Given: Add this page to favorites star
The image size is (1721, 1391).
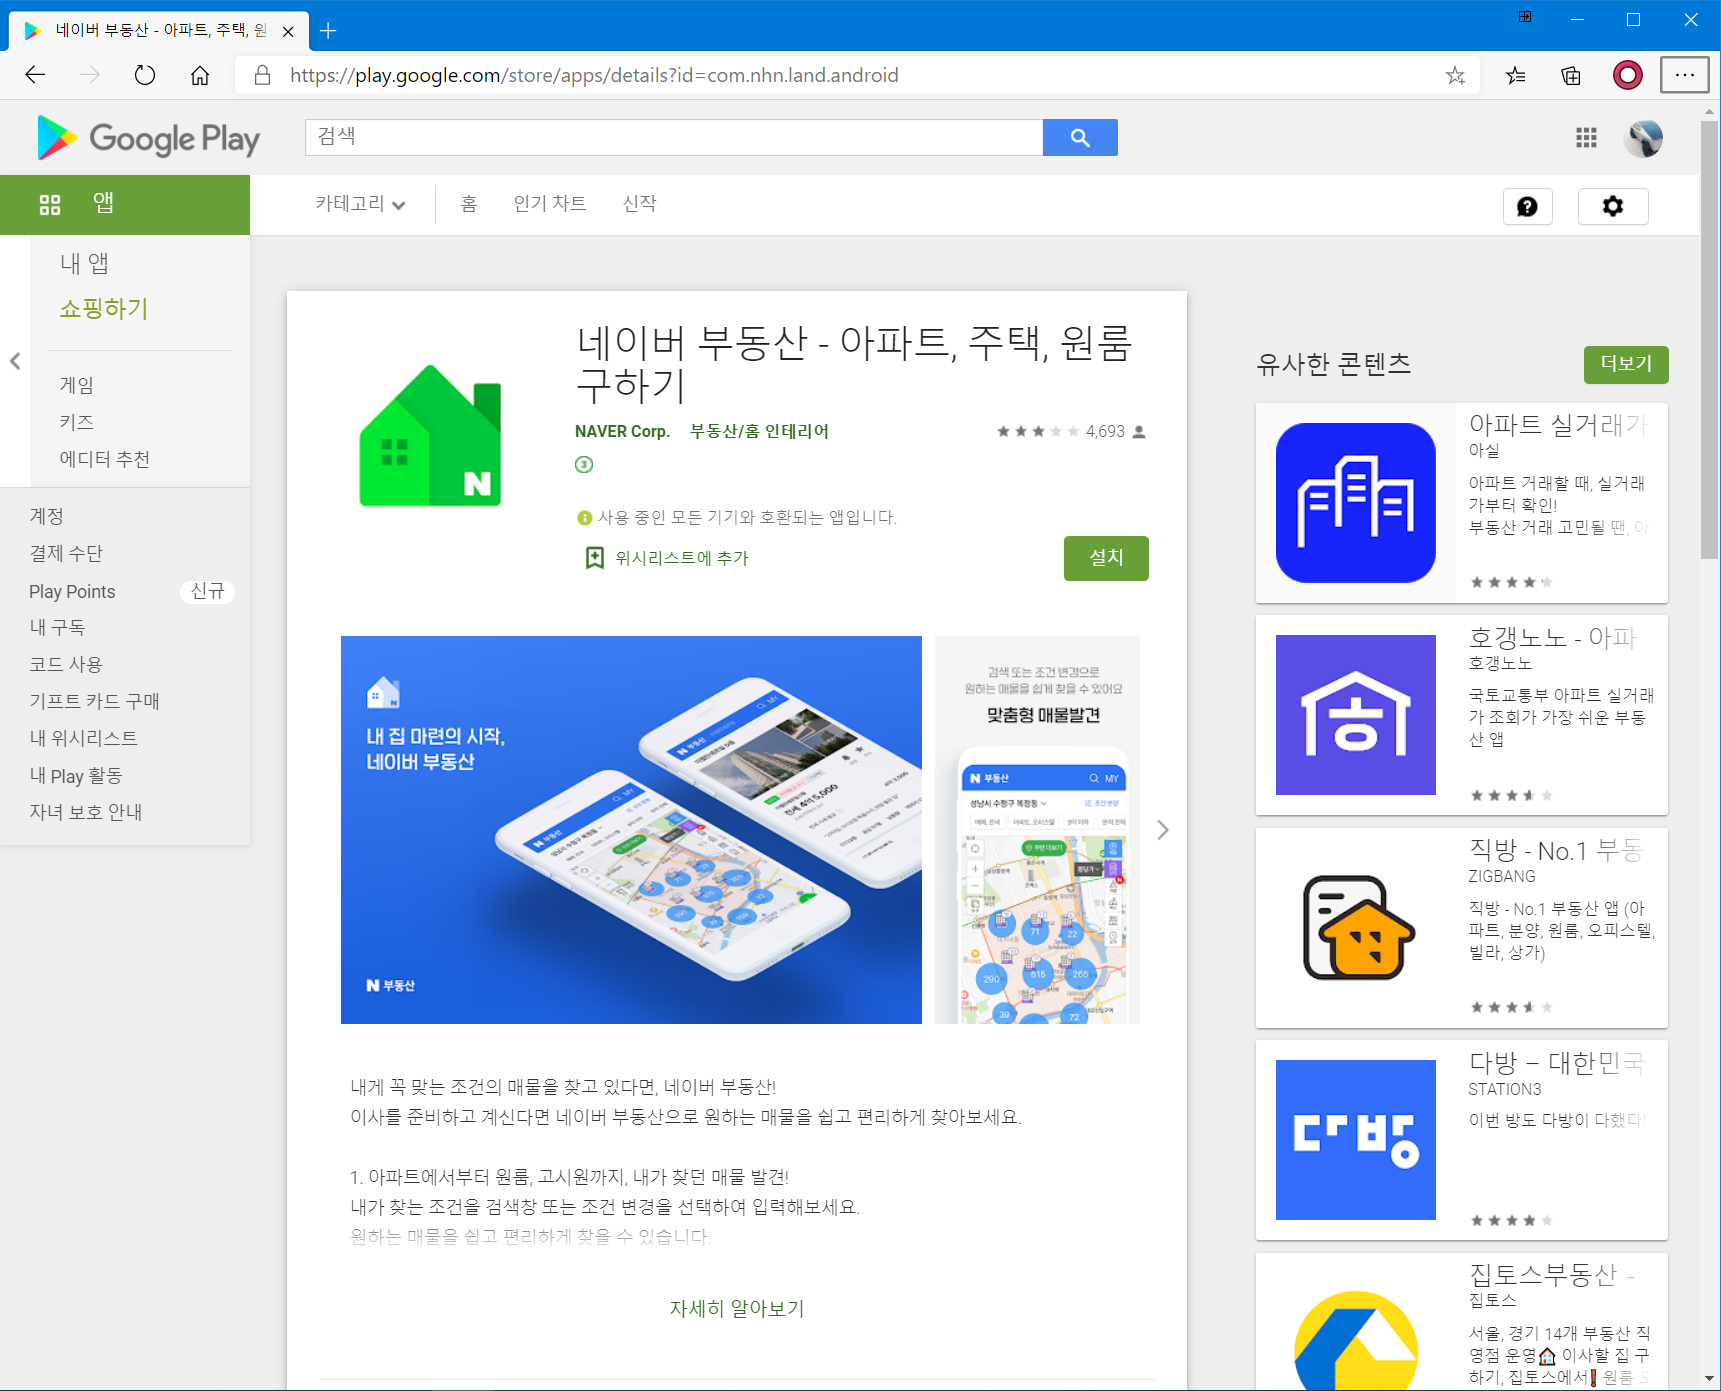Looking at the screenshot, I should coord(1455,75).
